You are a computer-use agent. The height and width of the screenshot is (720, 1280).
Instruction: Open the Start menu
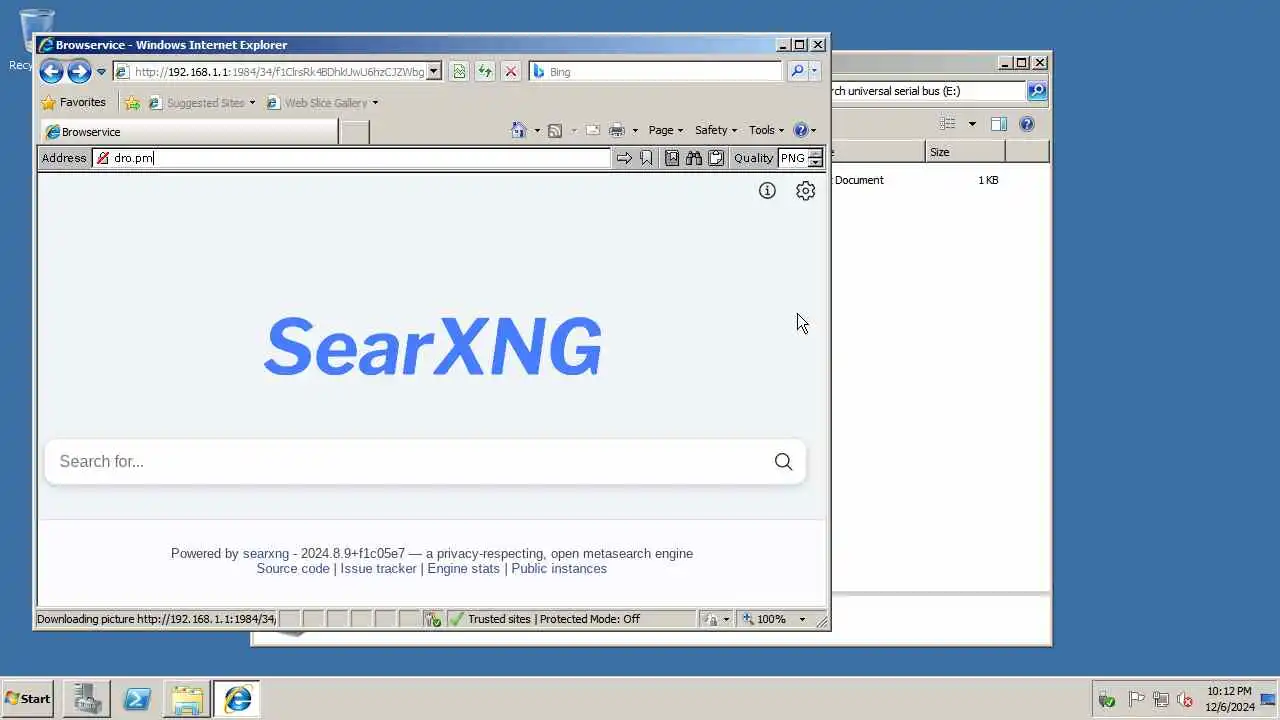click(28, 699)
